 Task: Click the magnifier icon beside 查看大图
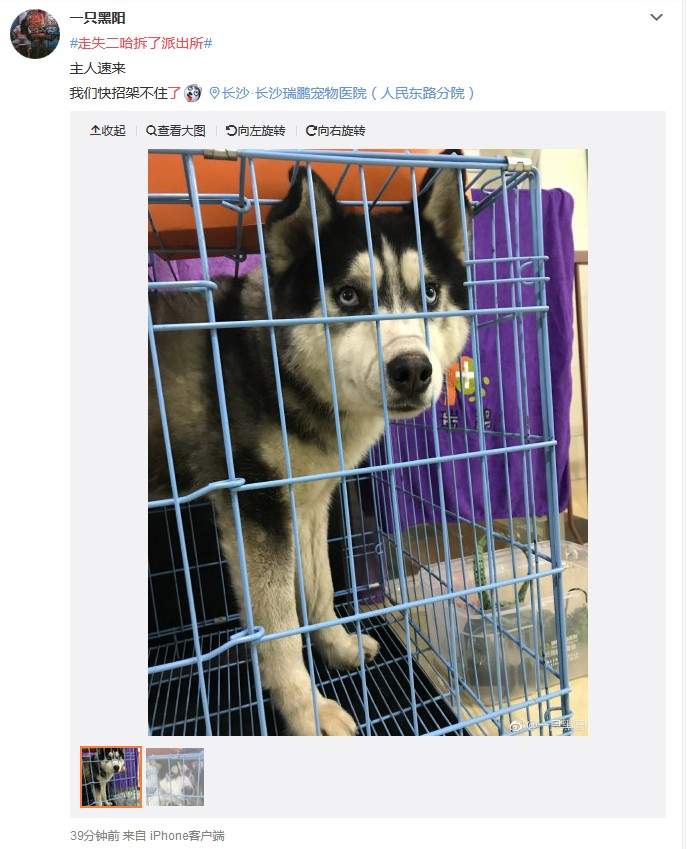(x=151, y=130)
